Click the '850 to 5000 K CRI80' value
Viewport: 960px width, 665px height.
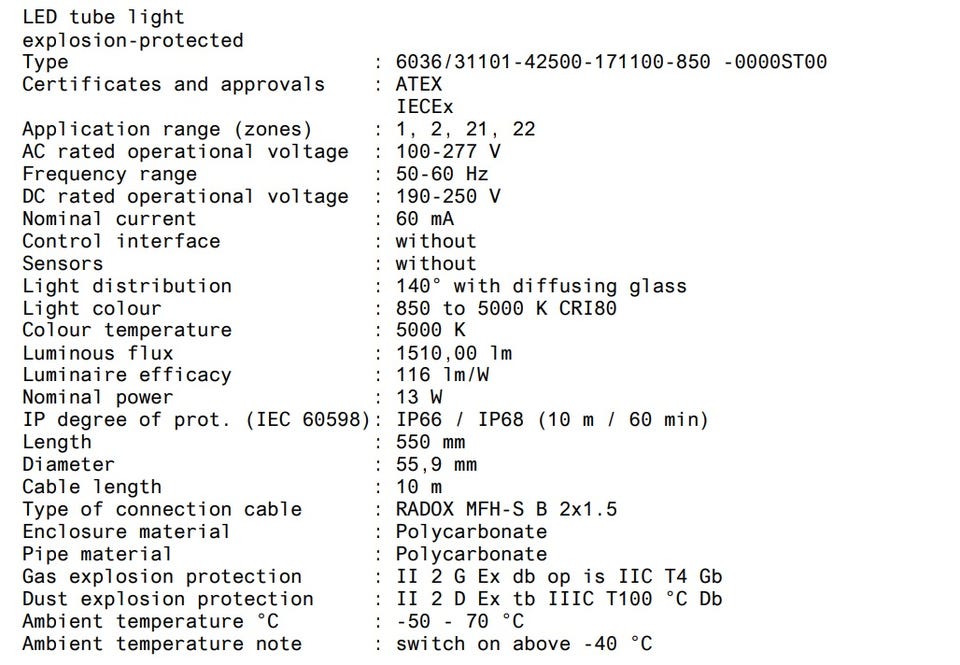(506, 308)
